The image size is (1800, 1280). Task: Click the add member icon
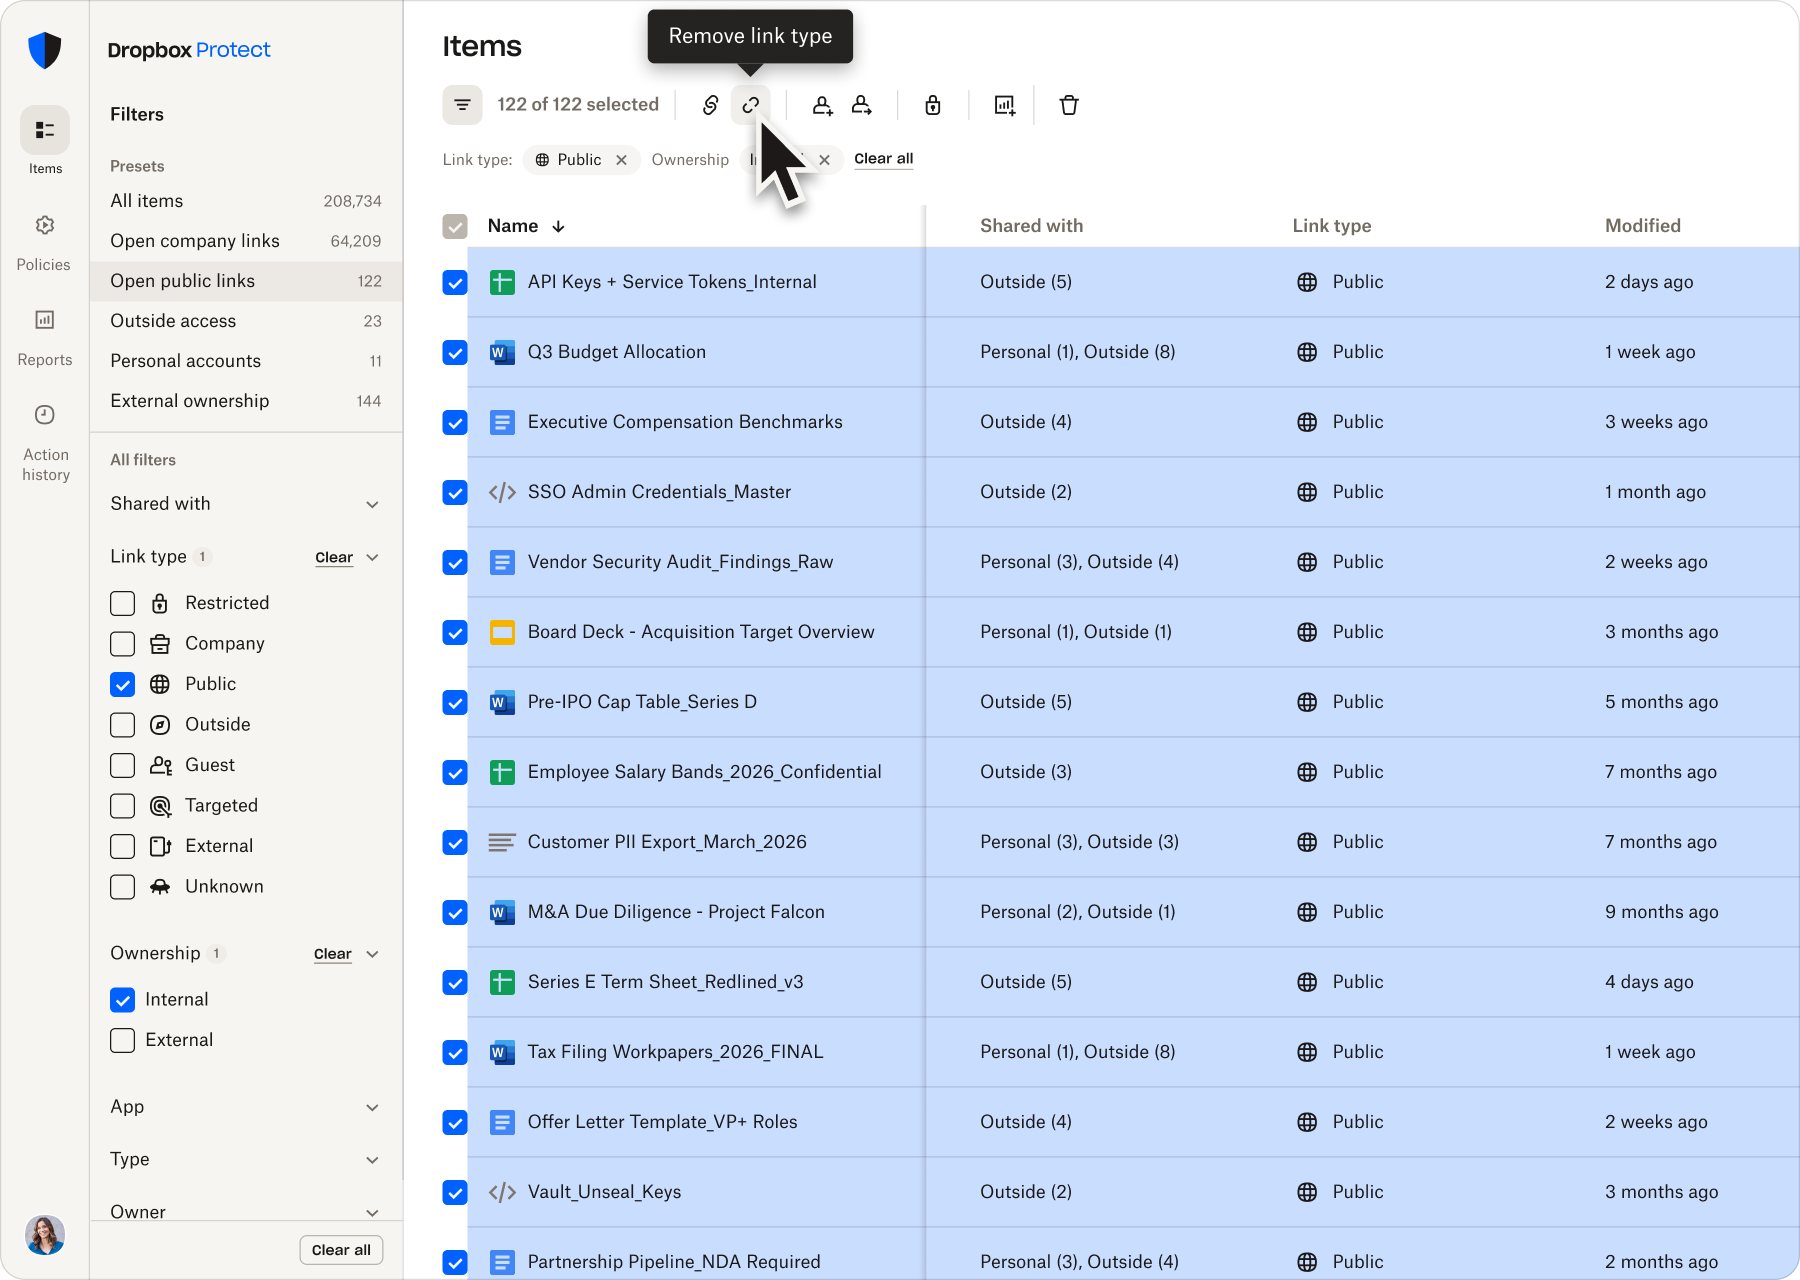coord(822,105)
